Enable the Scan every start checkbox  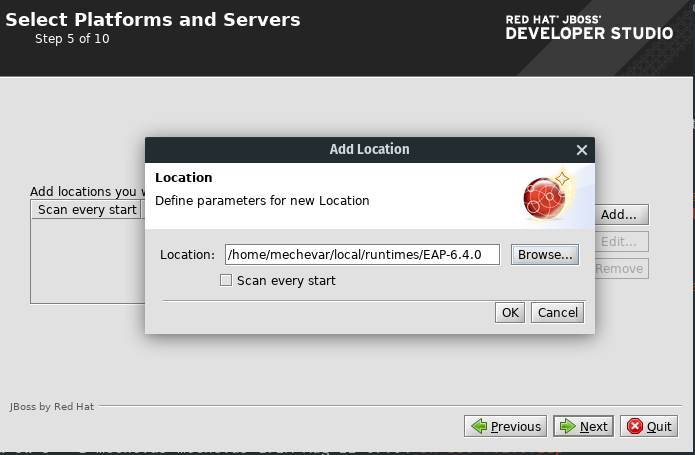(226, 280)
